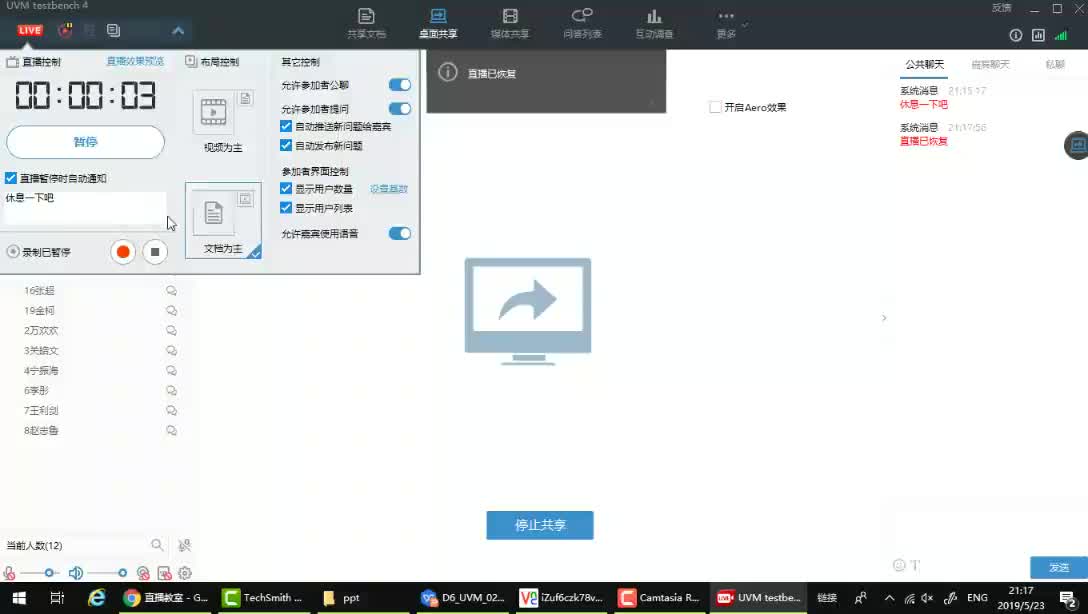
Task: Click the 停止共享 stop sharing button
Action: (540, 525)
